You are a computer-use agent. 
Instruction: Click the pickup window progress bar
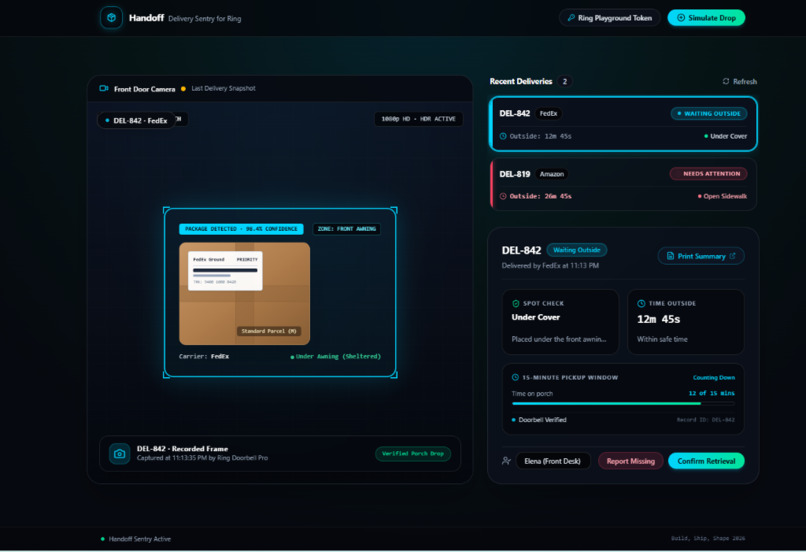click(623, 404)
